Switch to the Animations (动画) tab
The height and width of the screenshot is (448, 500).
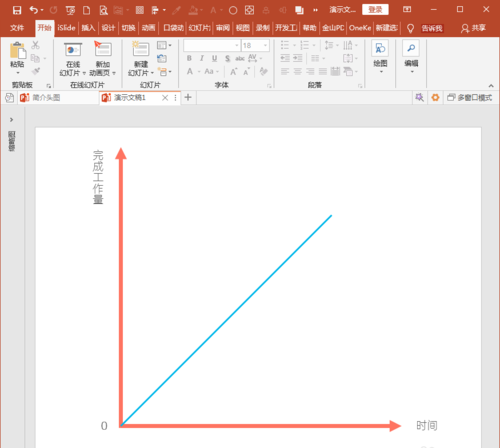[148, 28]
